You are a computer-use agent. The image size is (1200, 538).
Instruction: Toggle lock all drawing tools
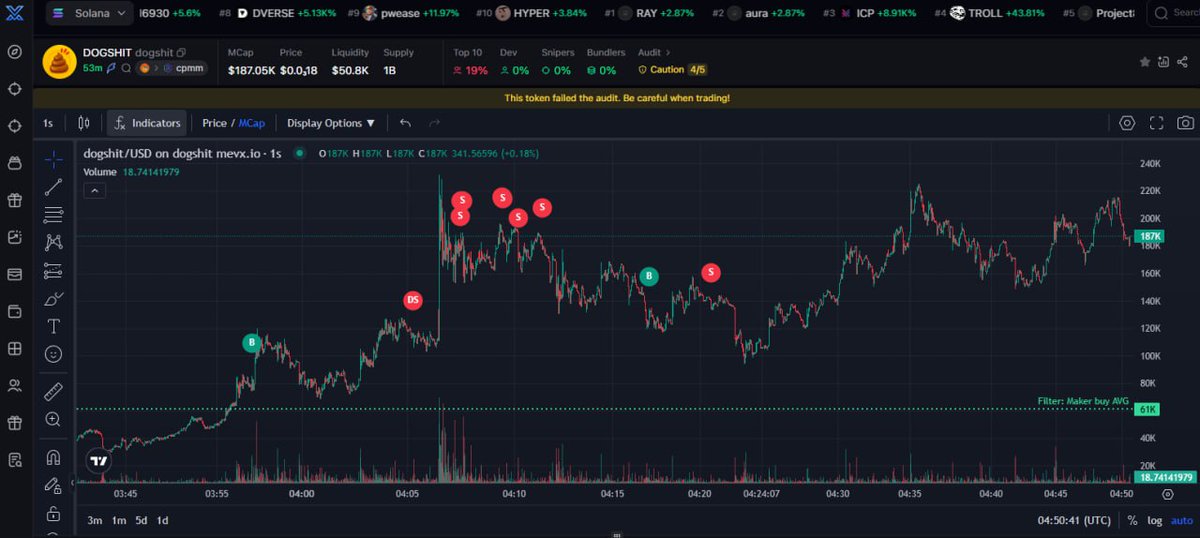click(x=53, y=514)
